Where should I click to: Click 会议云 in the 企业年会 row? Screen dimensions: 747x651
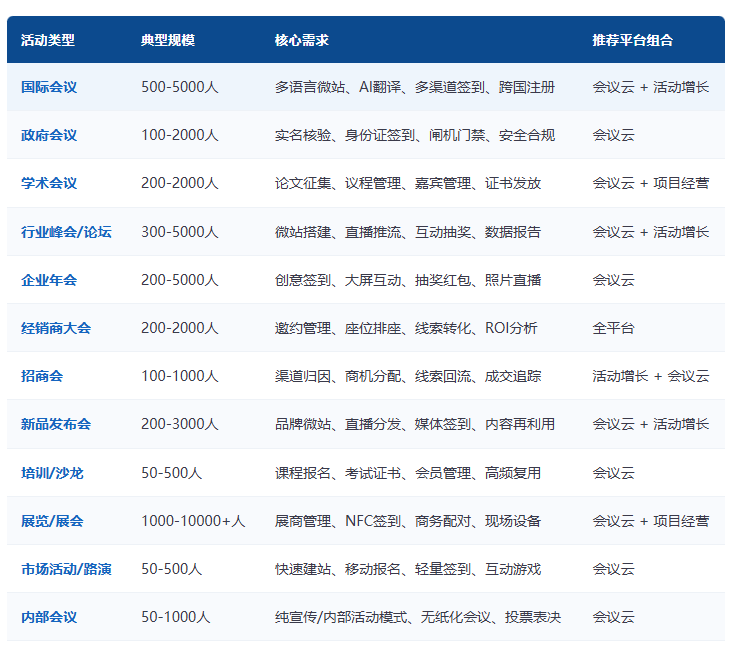coord(613,280)
